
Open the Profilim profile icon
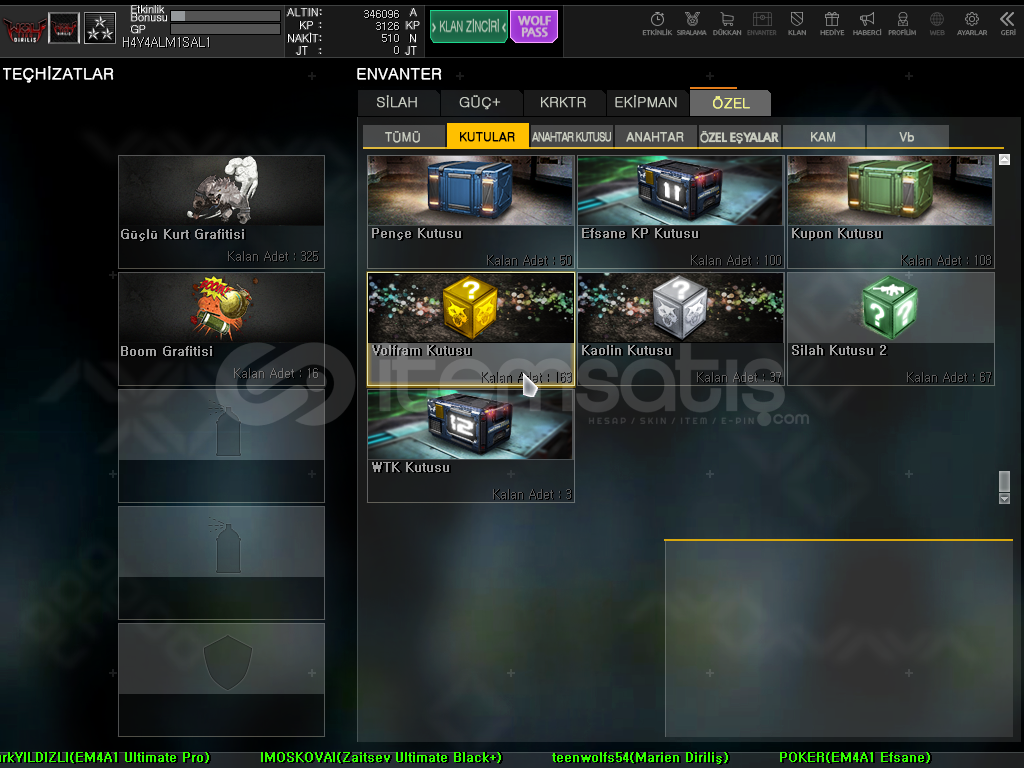[902, 24]
